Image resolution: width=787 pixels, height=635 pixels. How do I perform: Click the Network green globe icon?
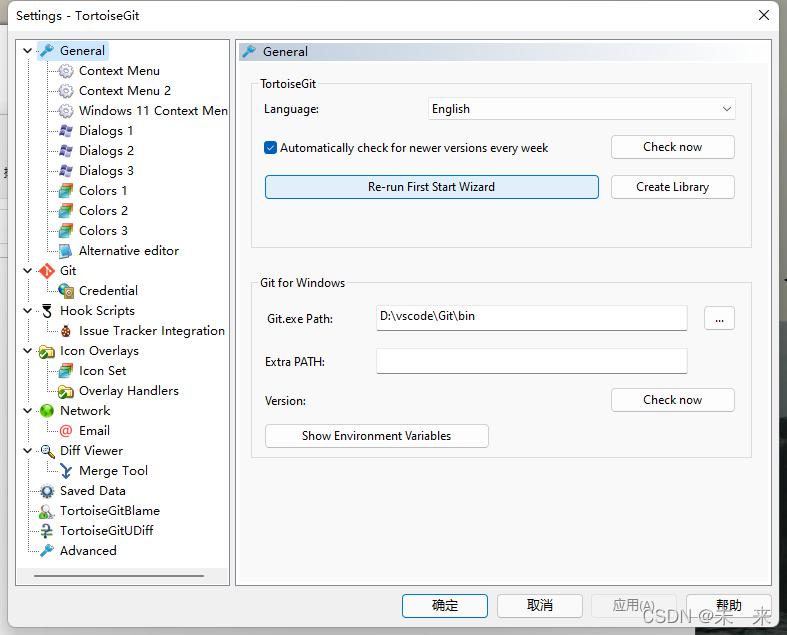point(47,411)
